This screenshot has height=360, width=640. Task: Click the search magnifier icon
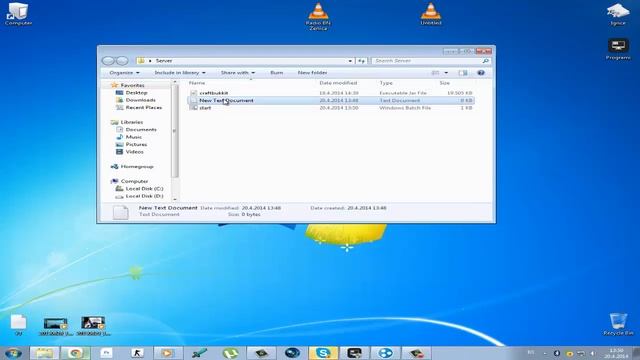tap(486, 61)
